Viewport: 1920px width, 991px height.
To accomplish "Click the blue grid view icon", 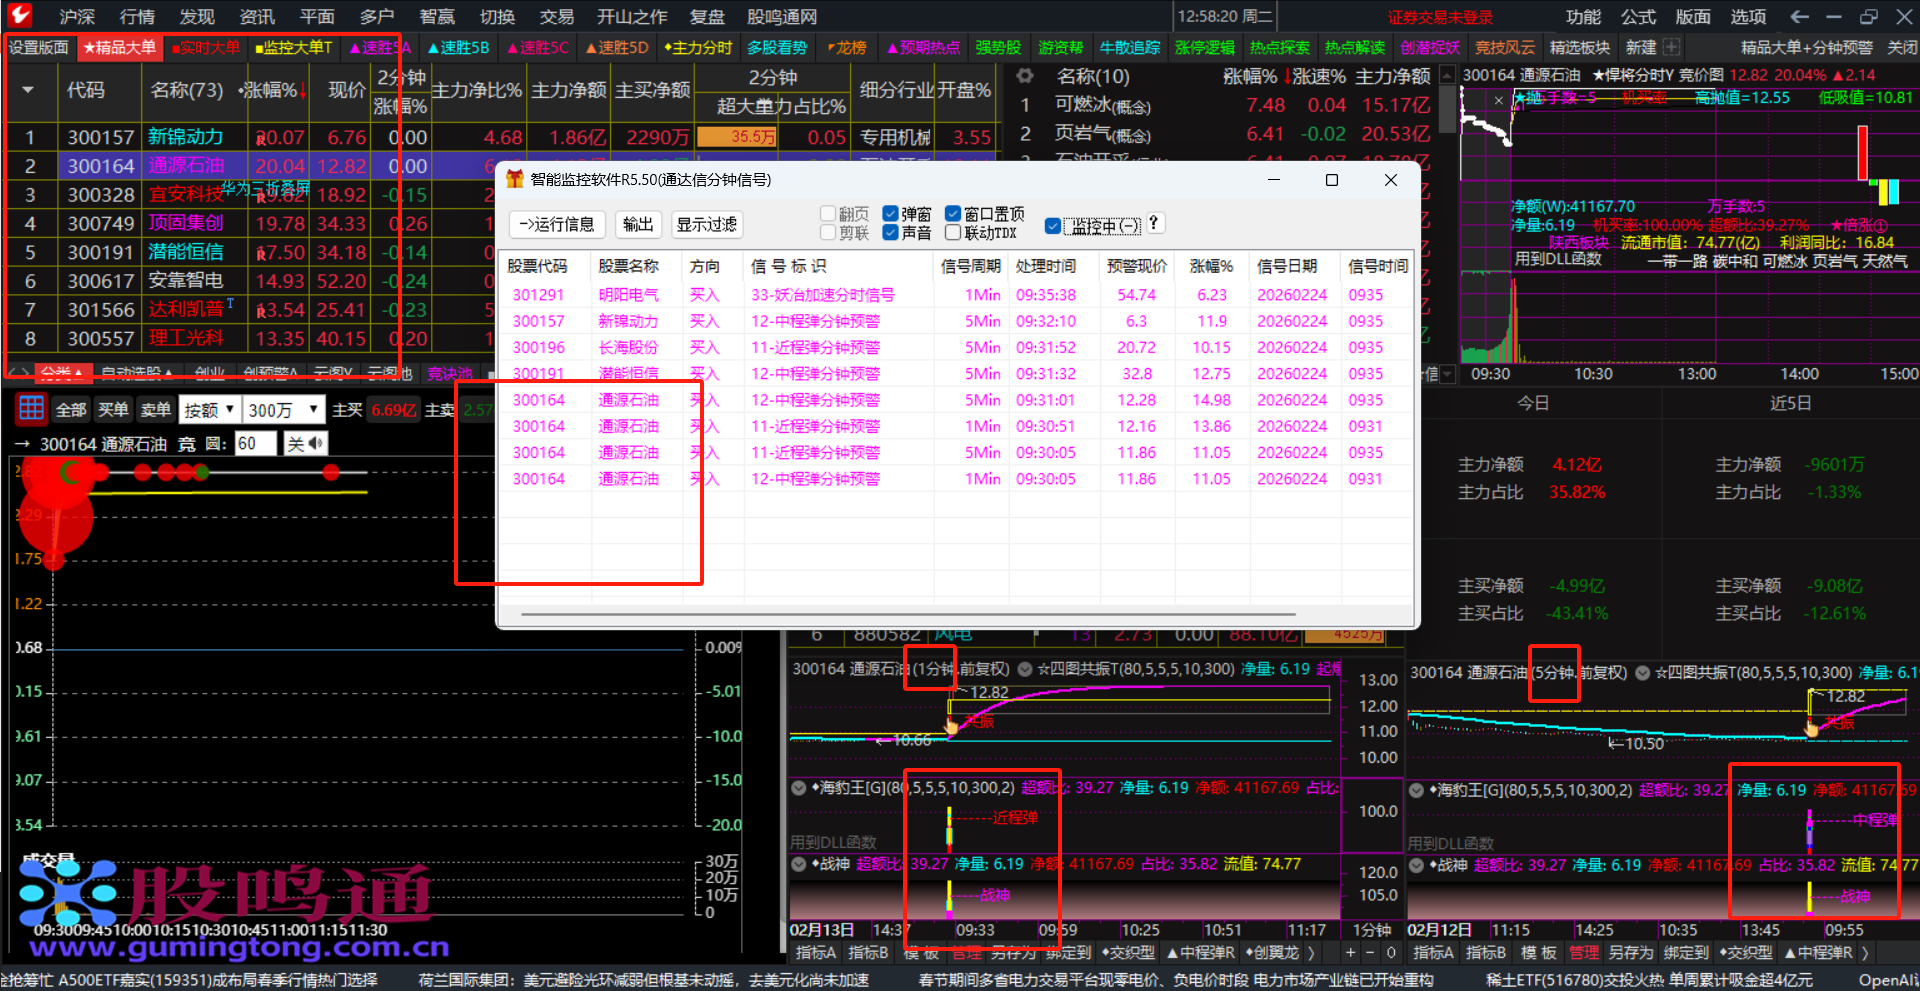I will [x=31, y=409].
